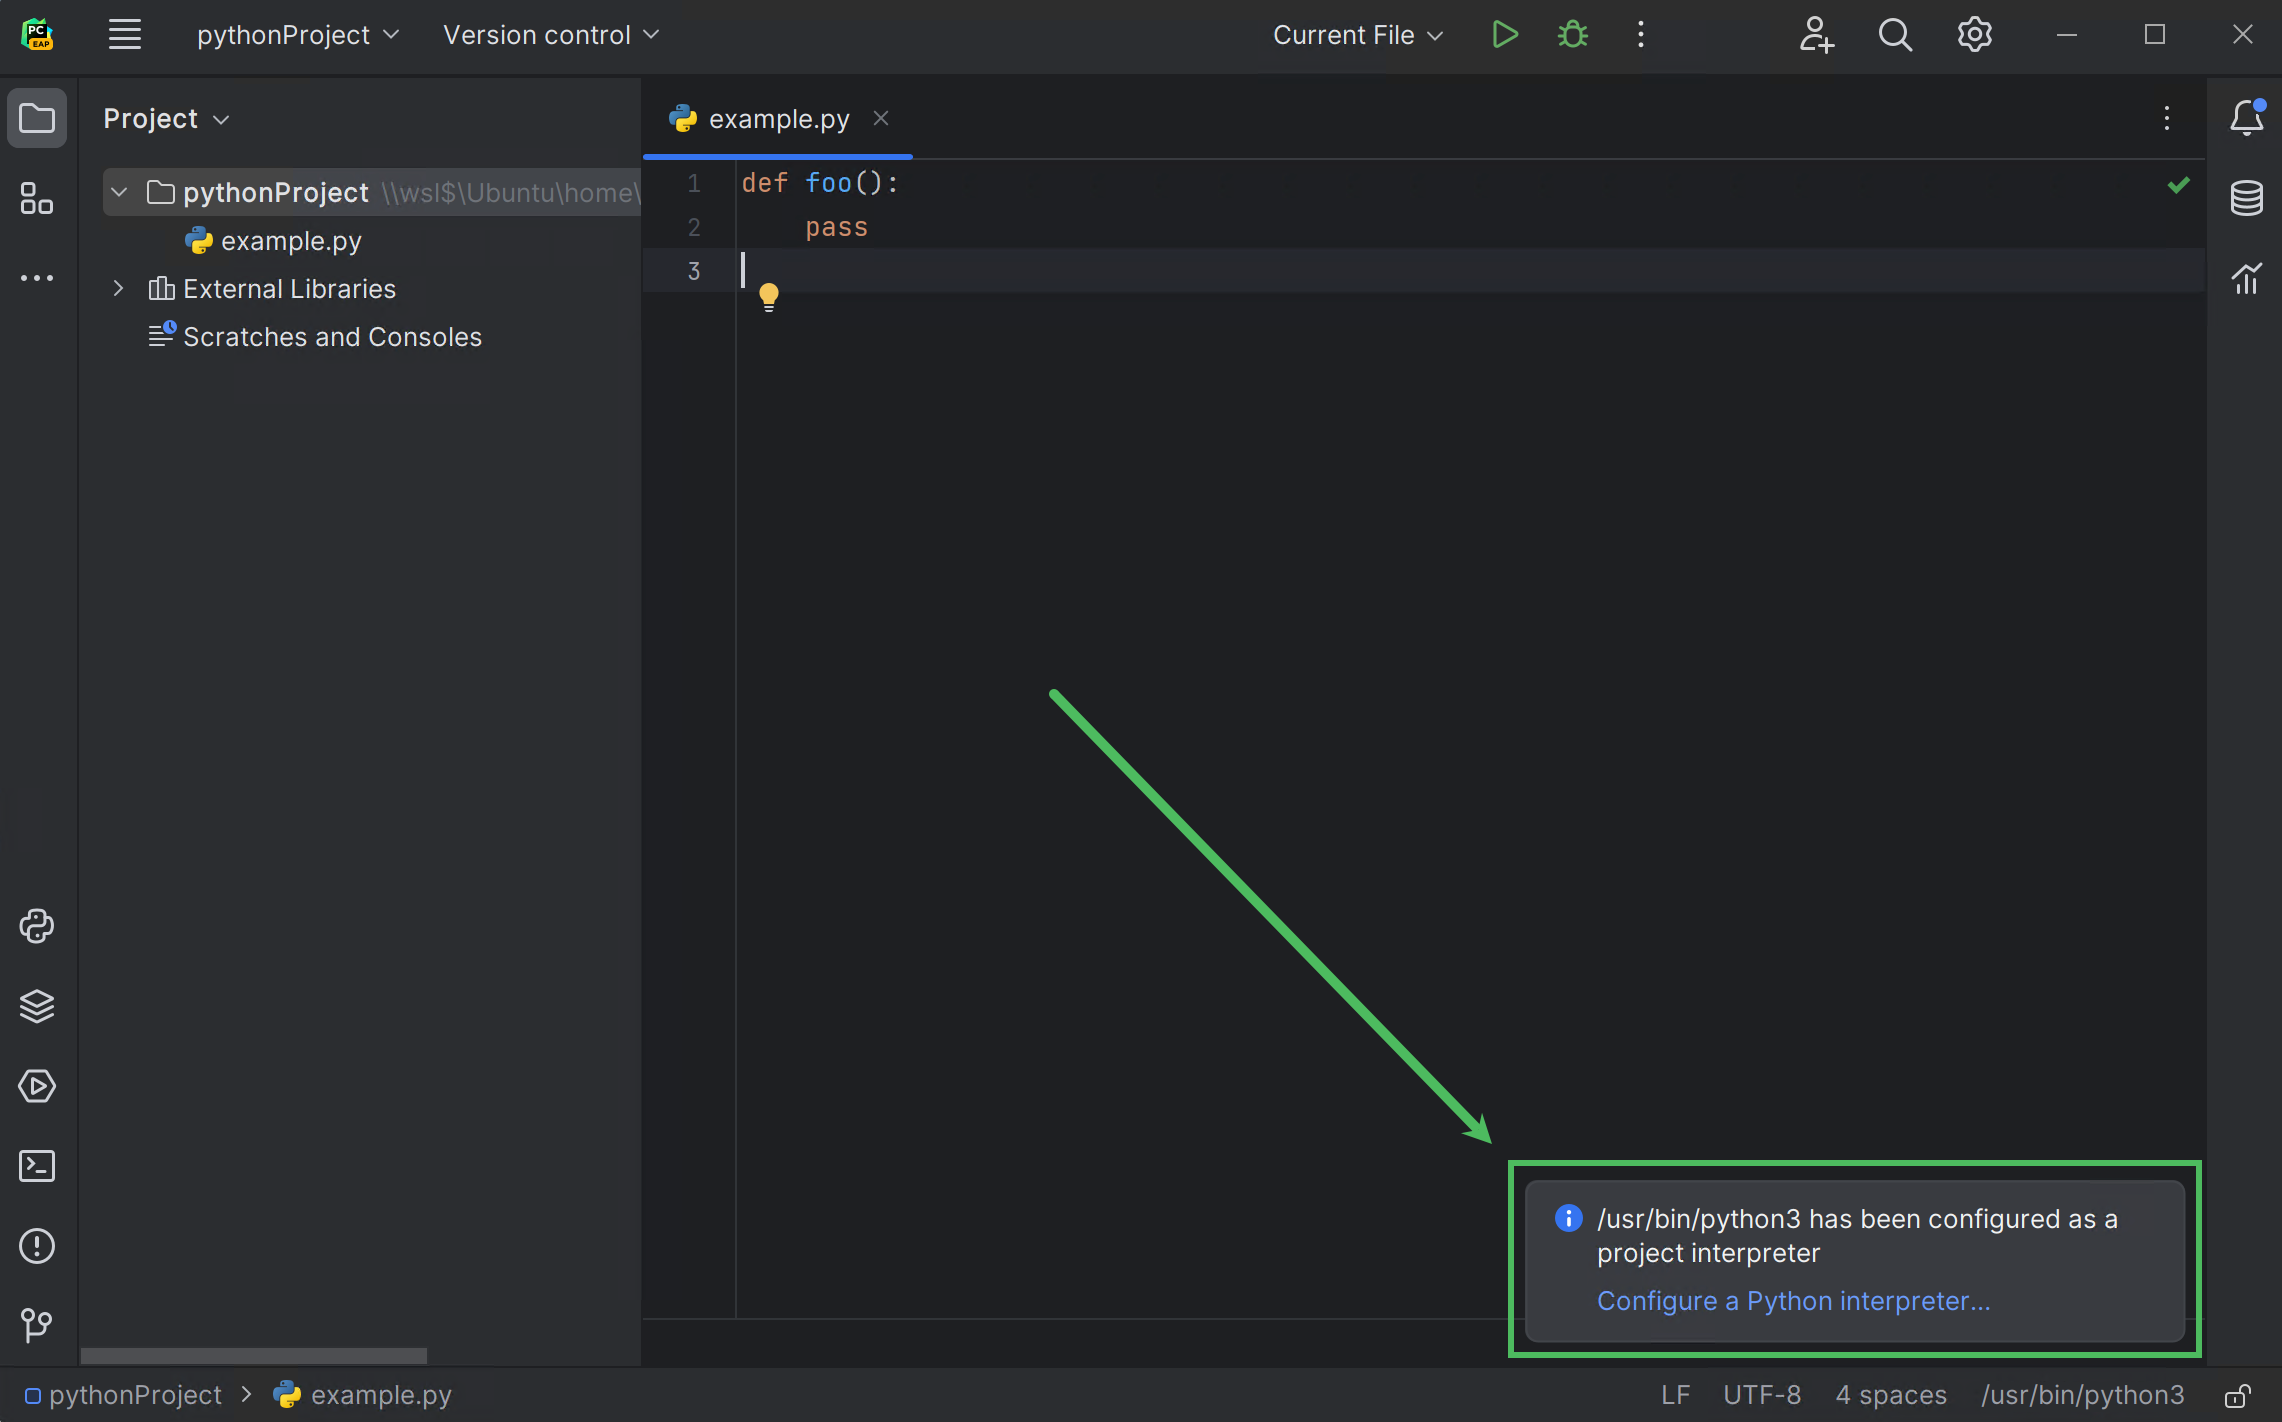Start a debug session
The image size is (2282, 1422).
[x=1571, y=34]
